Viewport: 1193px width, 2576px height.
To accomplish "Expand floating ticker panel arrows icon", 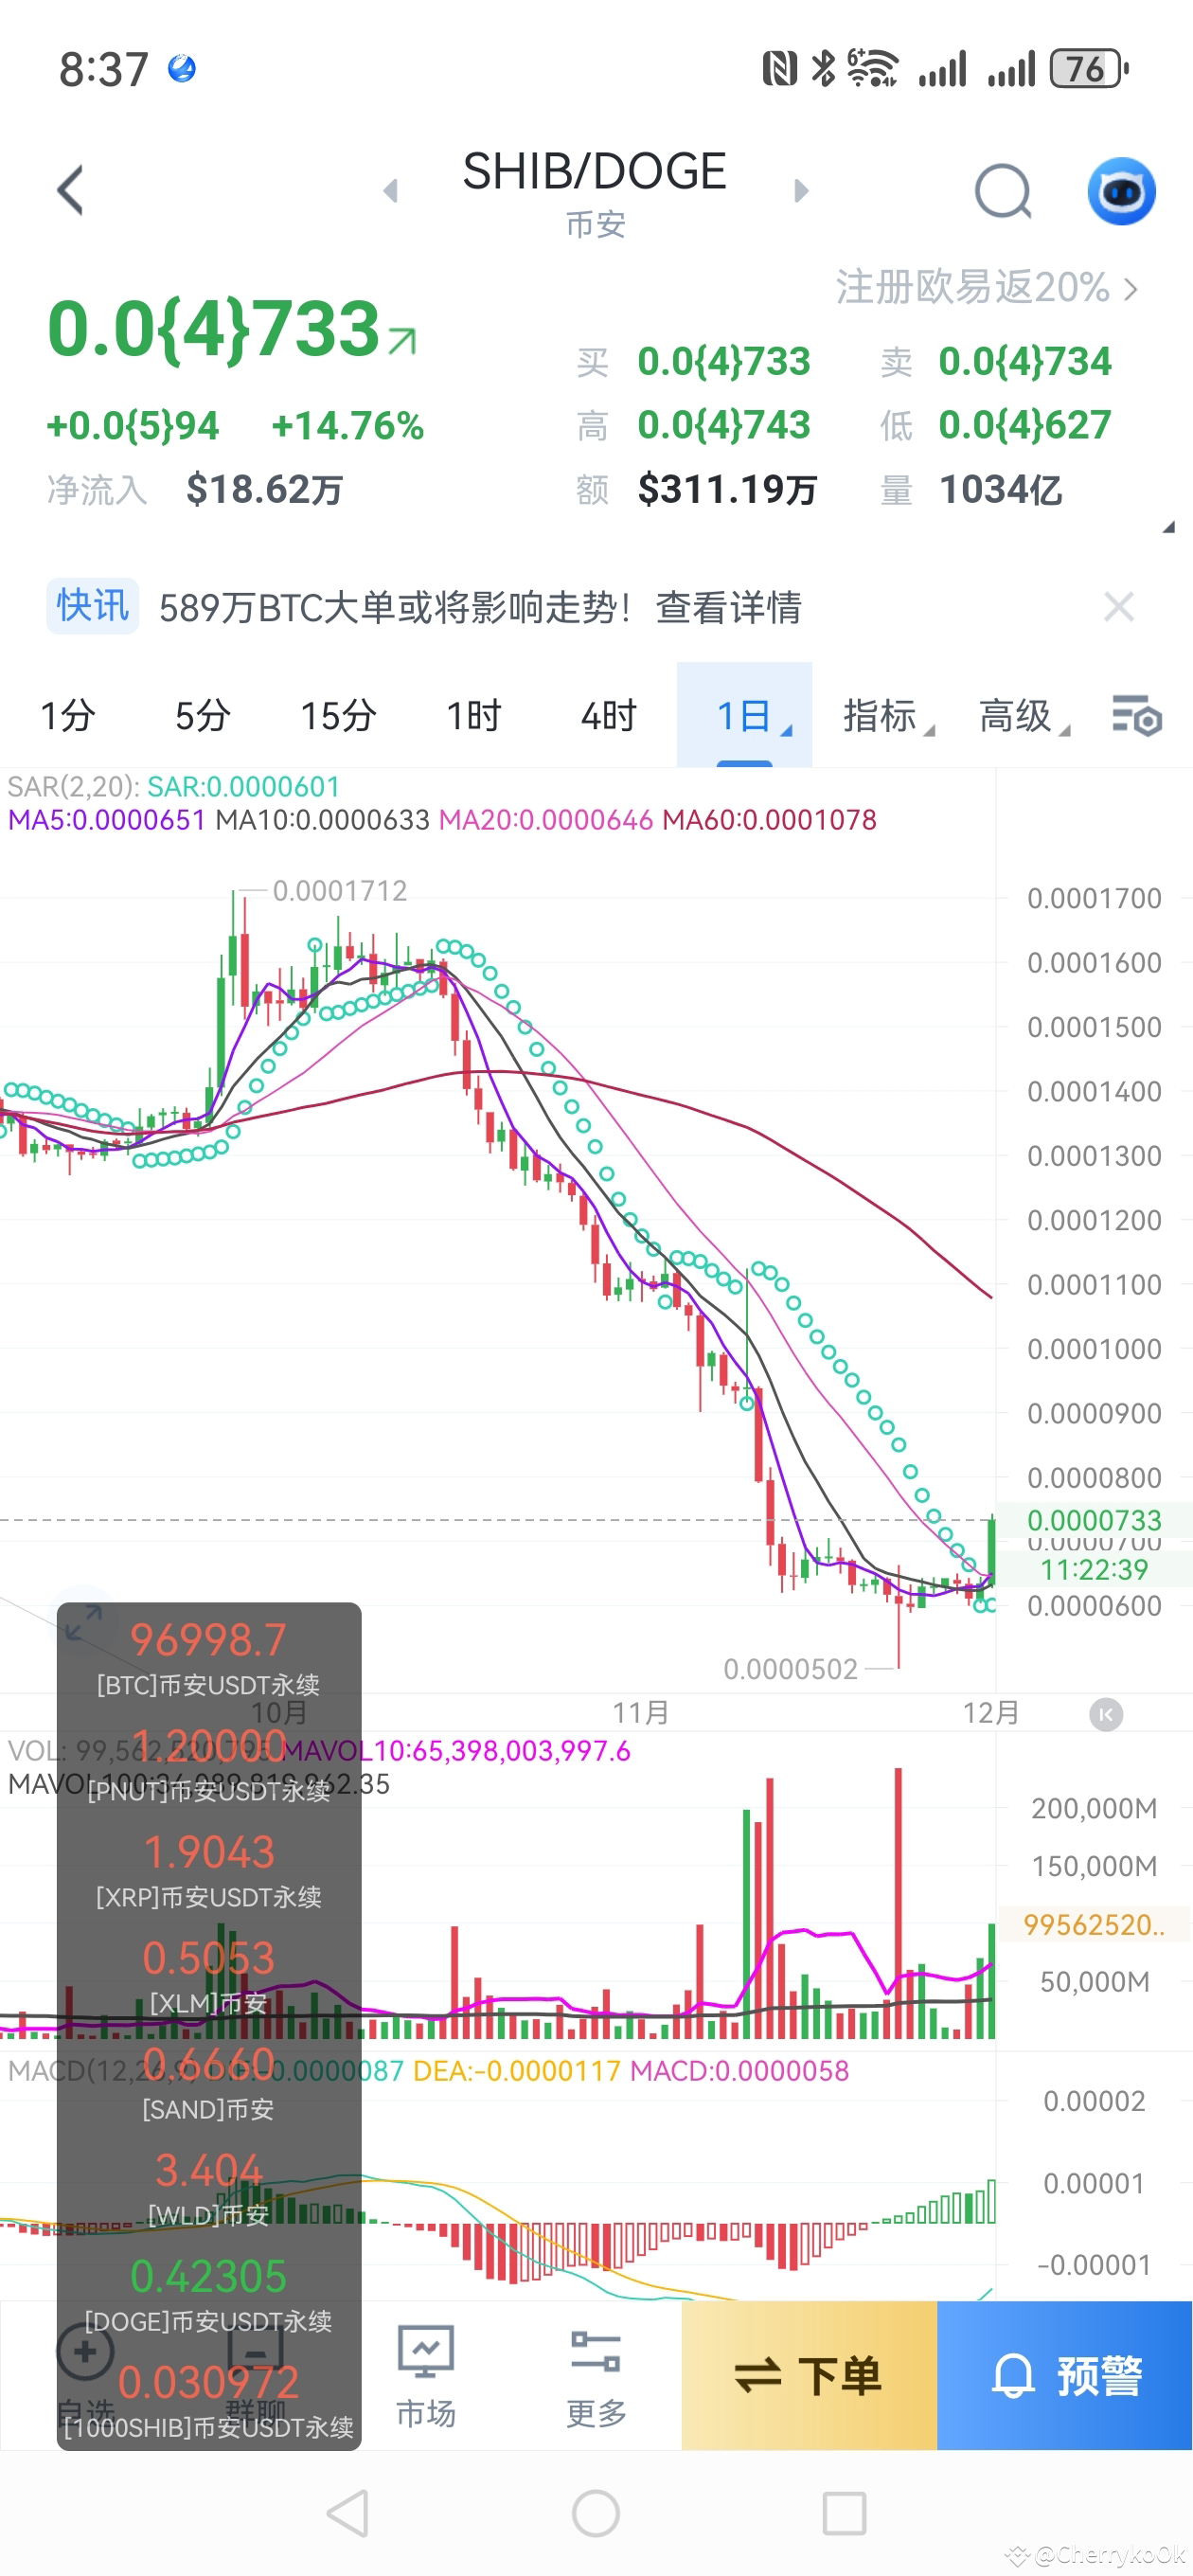I will coord(83,1622).
